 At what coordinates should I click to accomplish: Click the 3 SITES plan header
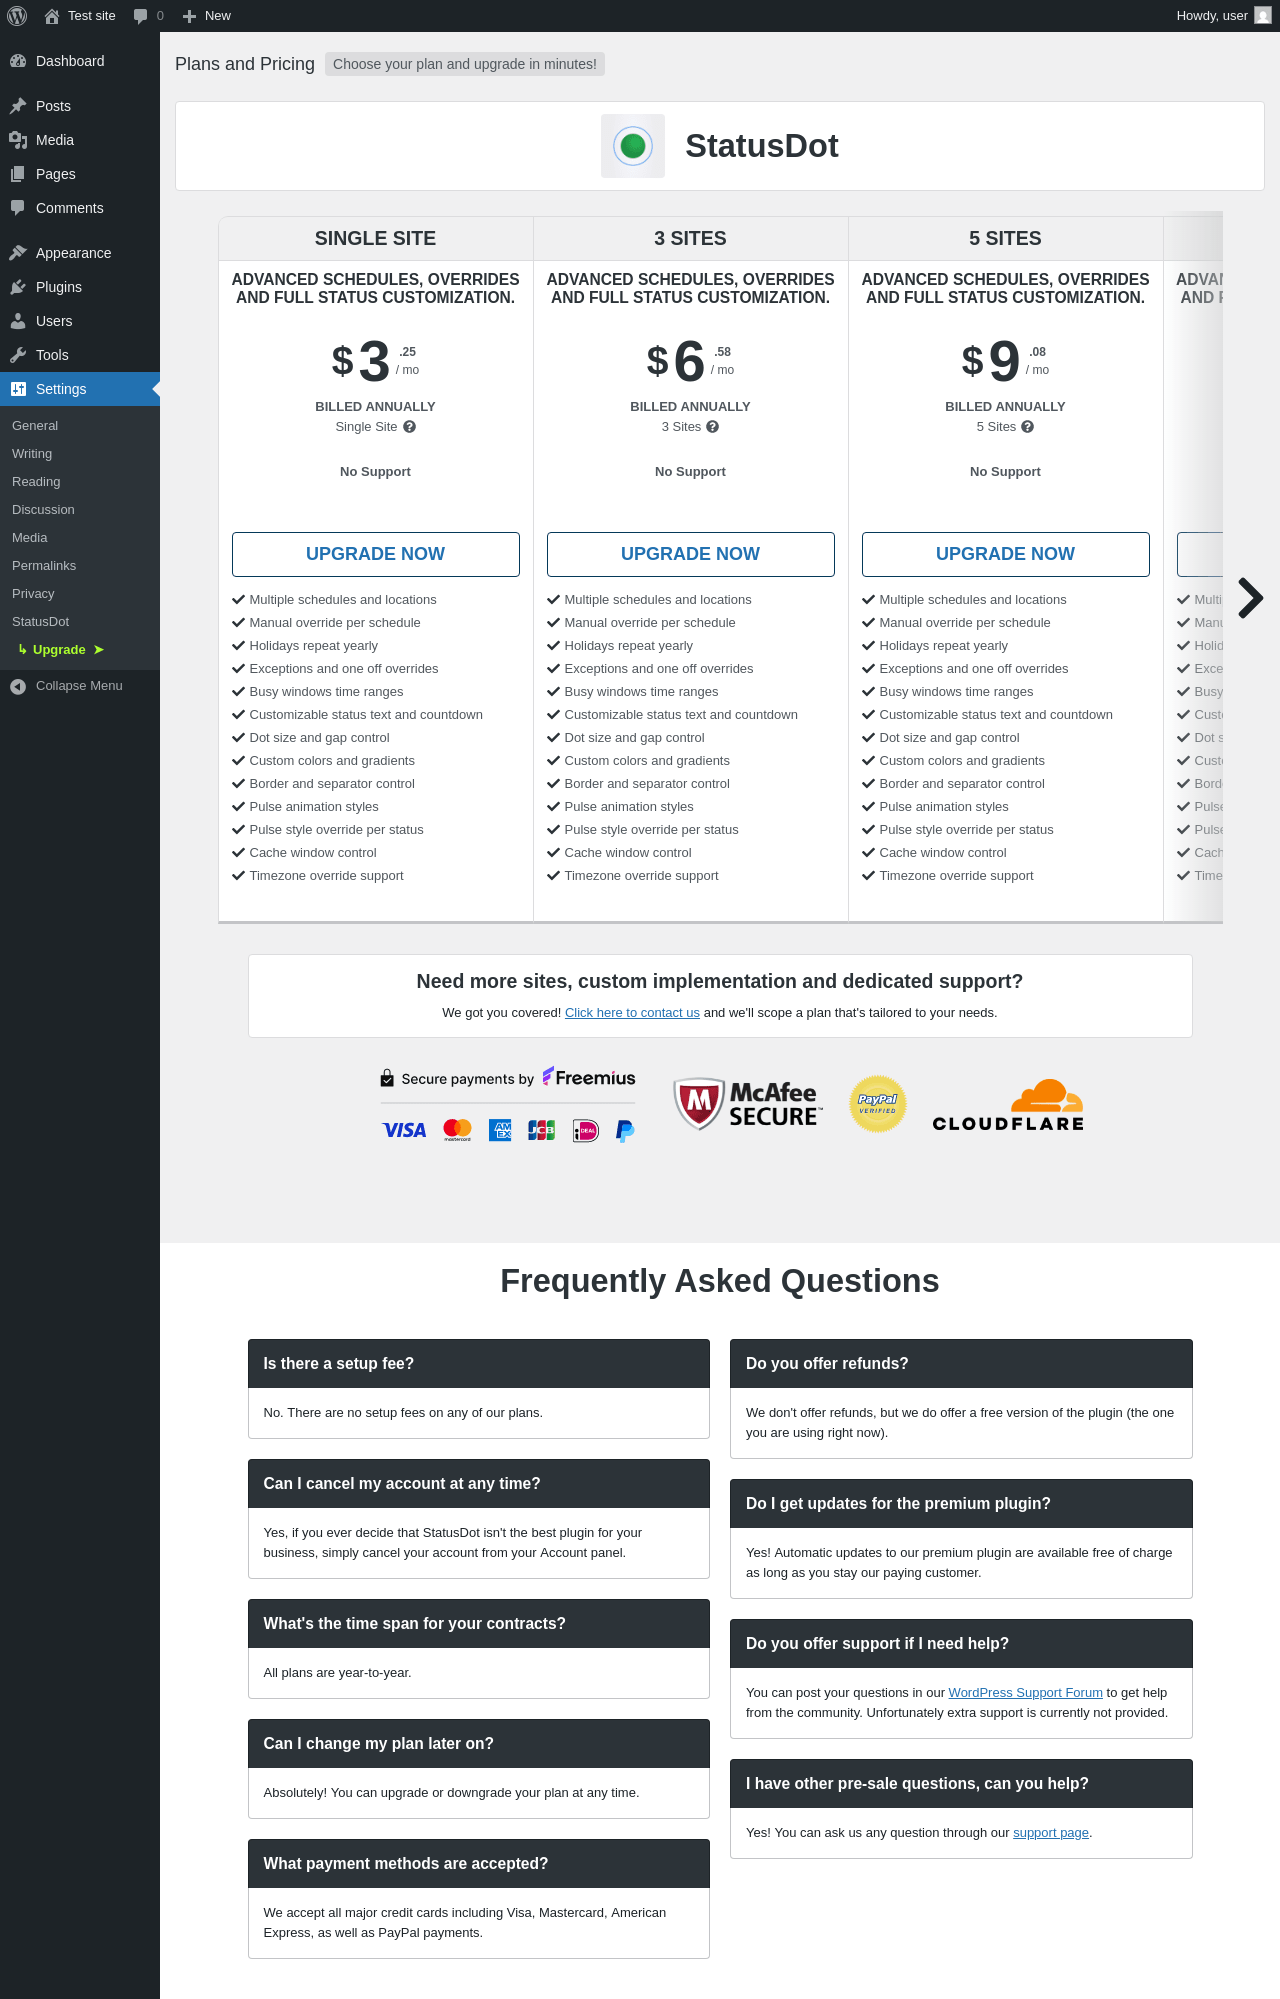(691, 239)
